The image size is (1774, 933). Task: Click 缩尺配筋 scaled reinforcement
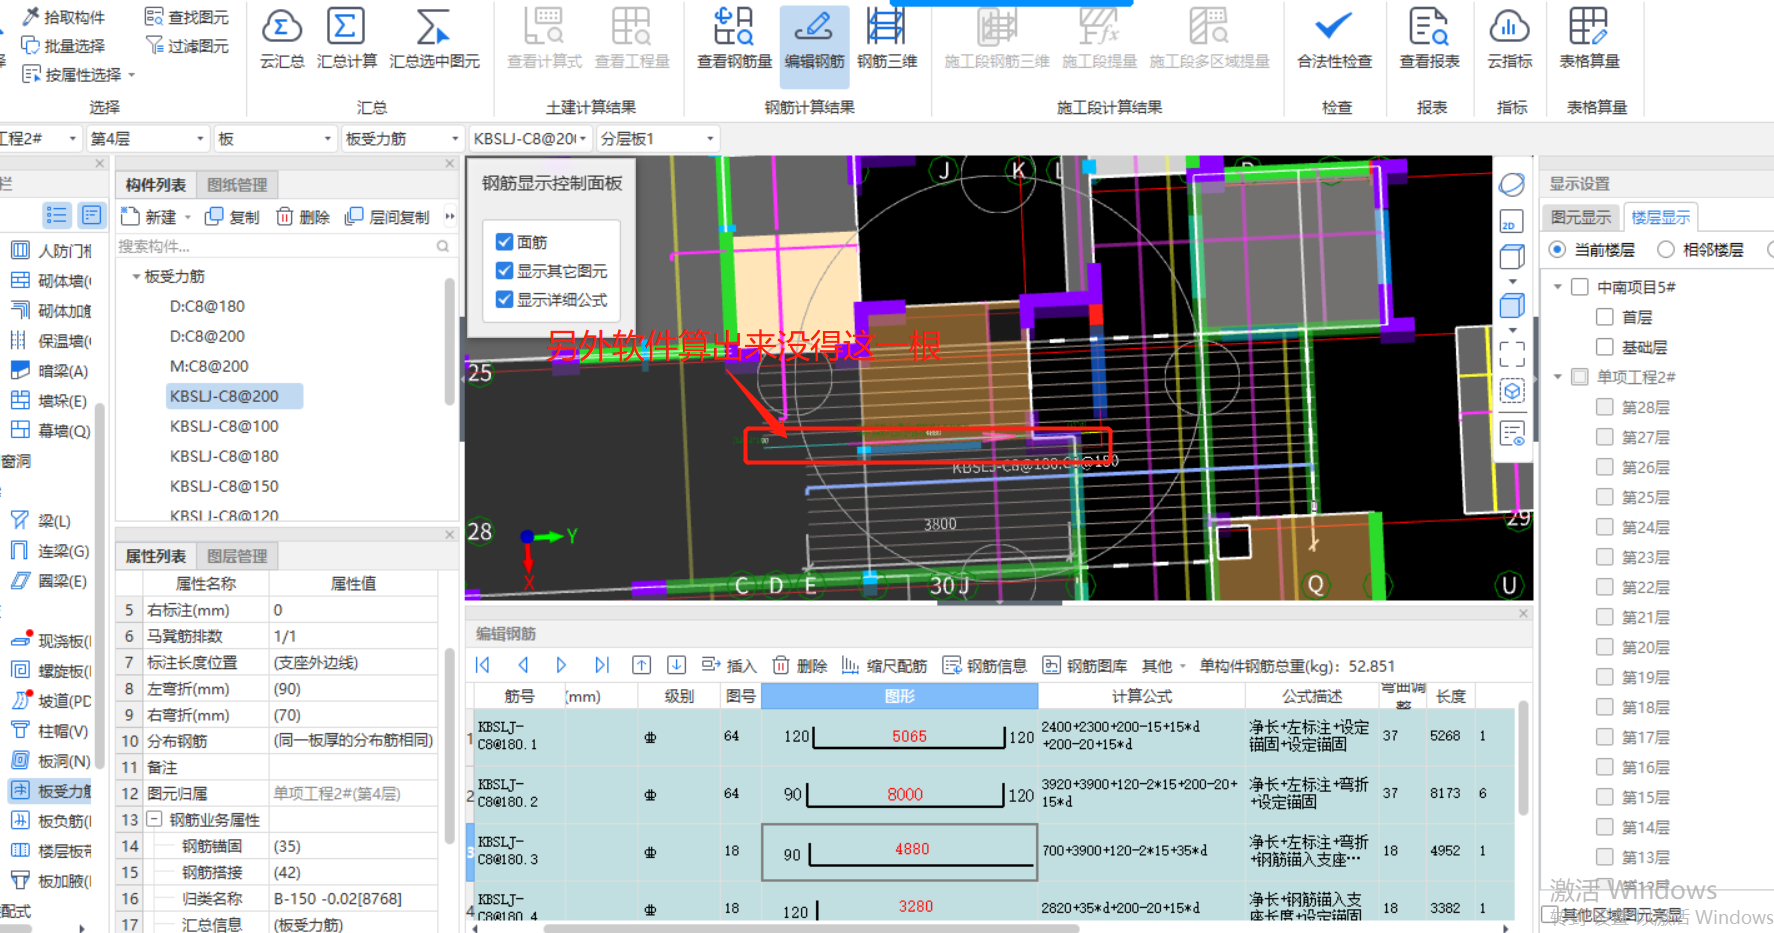click(884, 666)
